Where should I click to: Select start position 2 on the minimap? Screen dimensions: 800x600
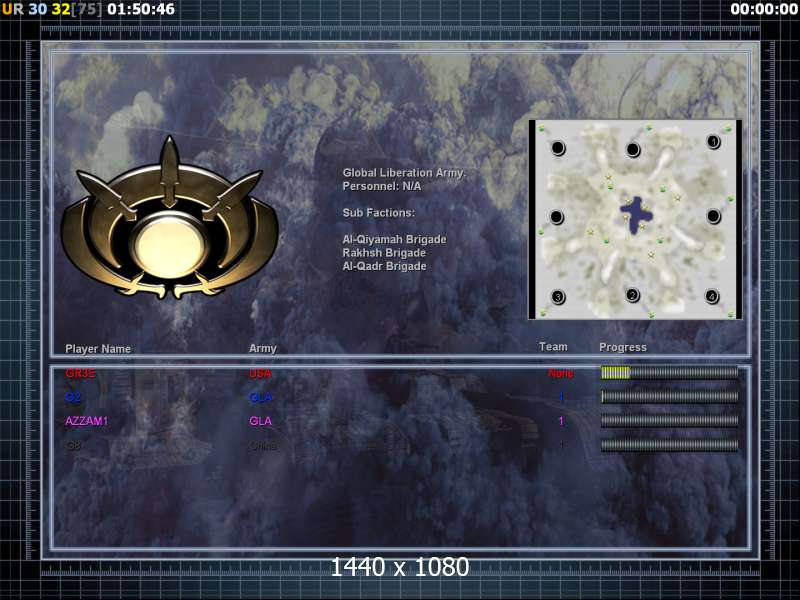tap(633, 295)
